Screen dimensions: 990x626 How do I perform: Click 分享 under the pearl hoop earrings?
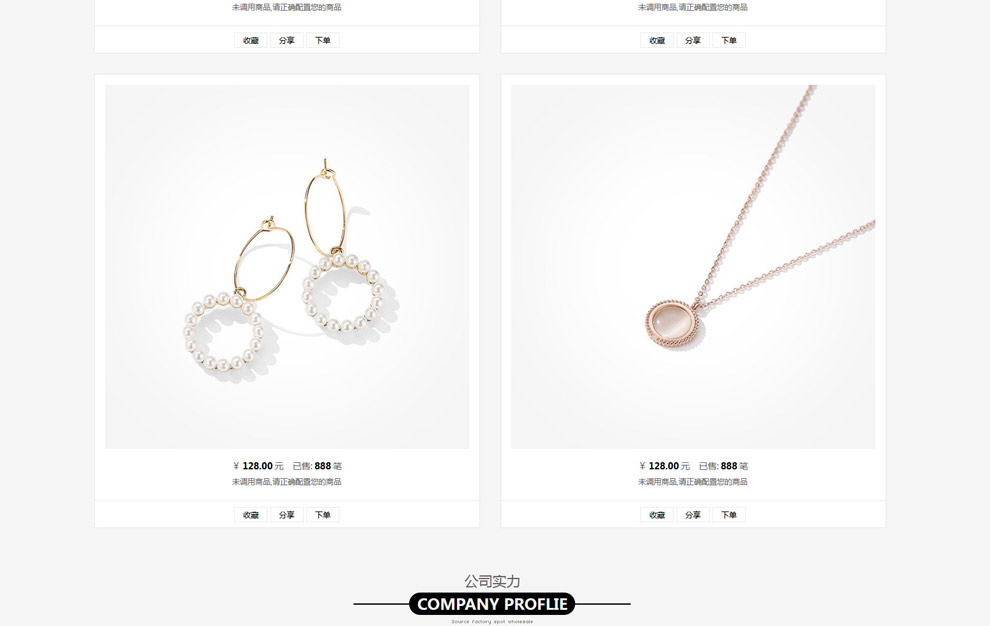(x=287, y=515)
